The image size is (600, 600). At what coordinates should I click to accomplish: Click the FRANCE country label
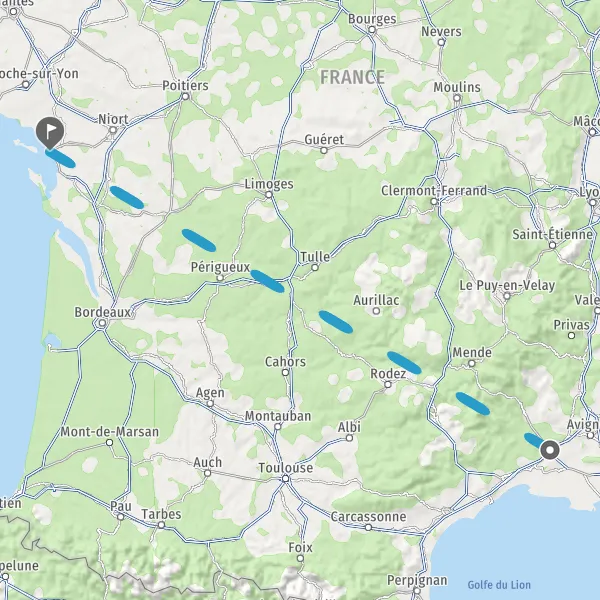[352, 77]
